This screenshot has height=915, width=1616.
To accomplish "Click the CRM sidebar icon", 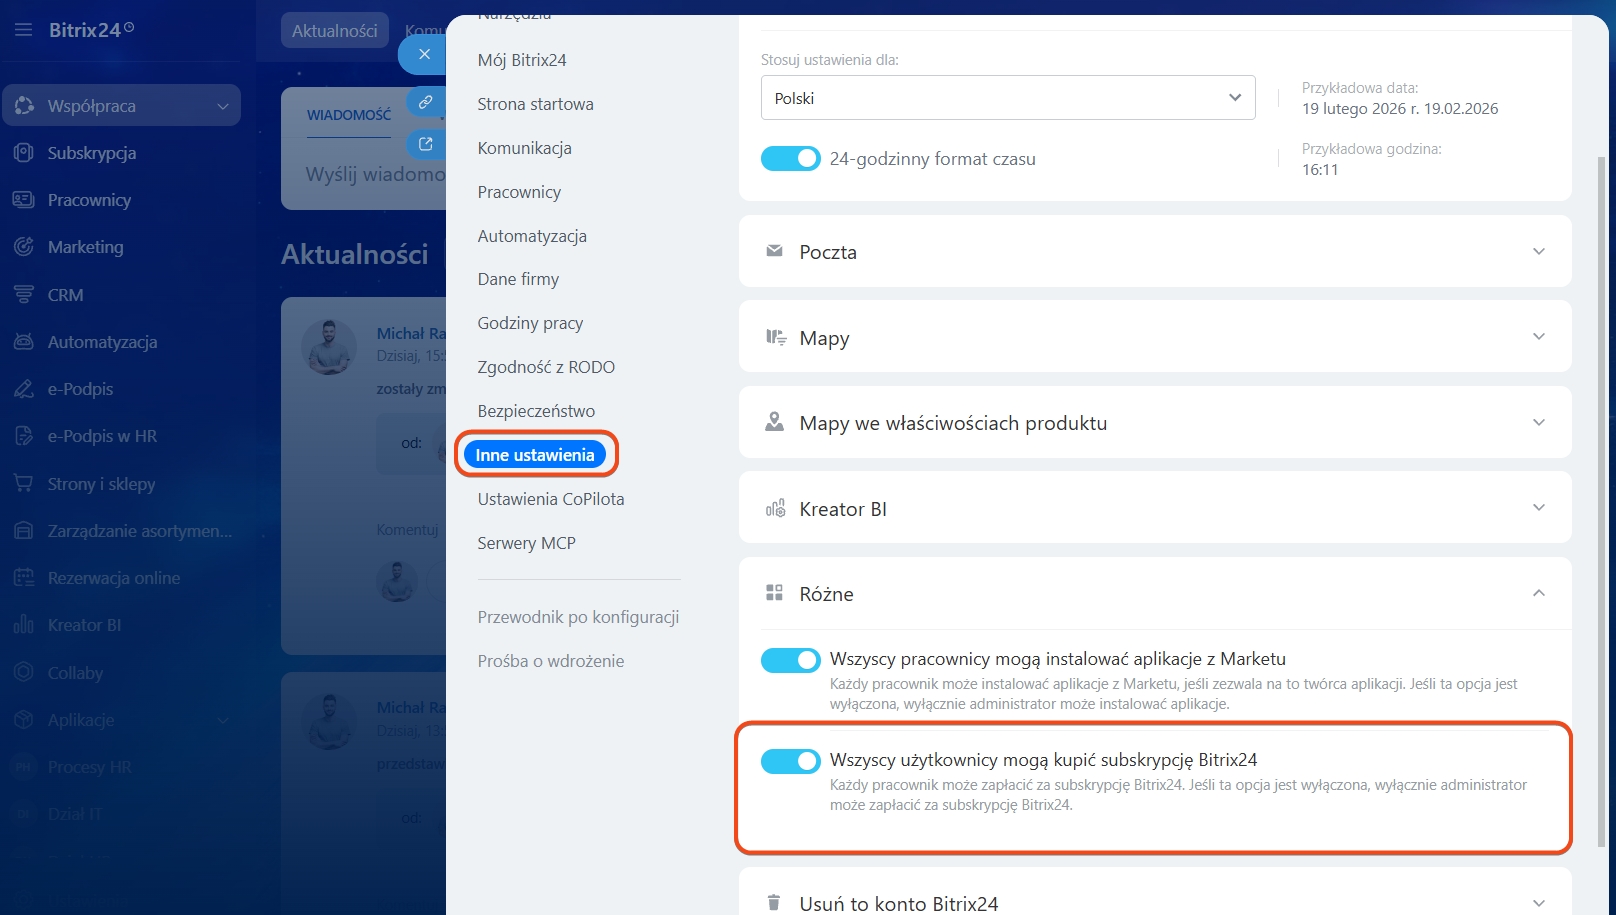I will [x=24, y=295].
